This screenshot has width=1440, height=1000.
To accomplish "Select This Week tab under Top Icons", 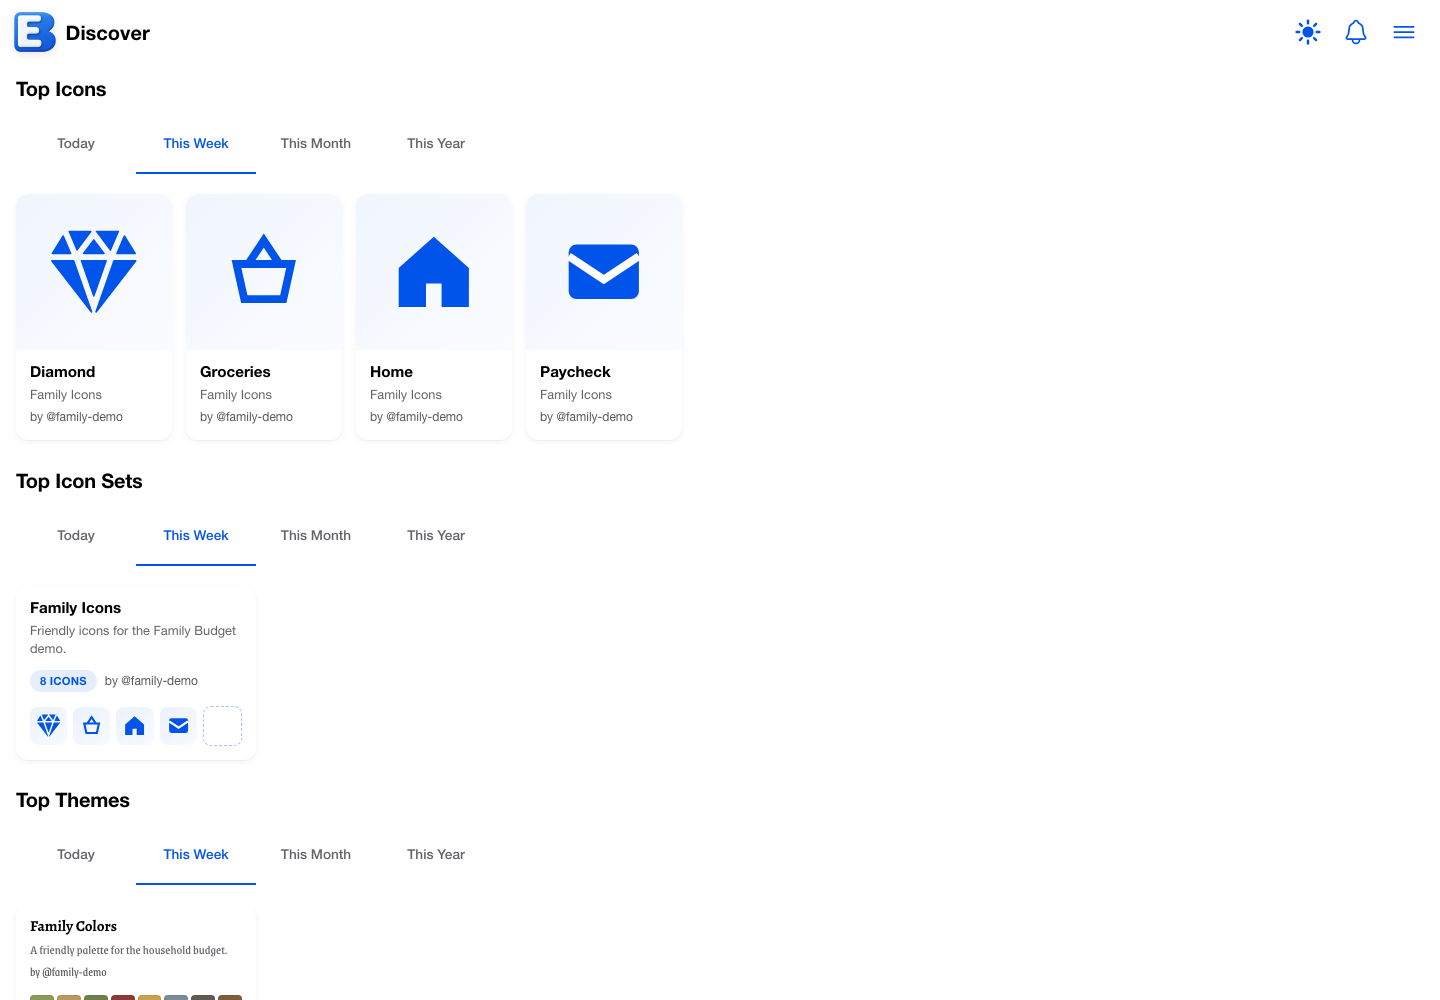I will 196,144.
